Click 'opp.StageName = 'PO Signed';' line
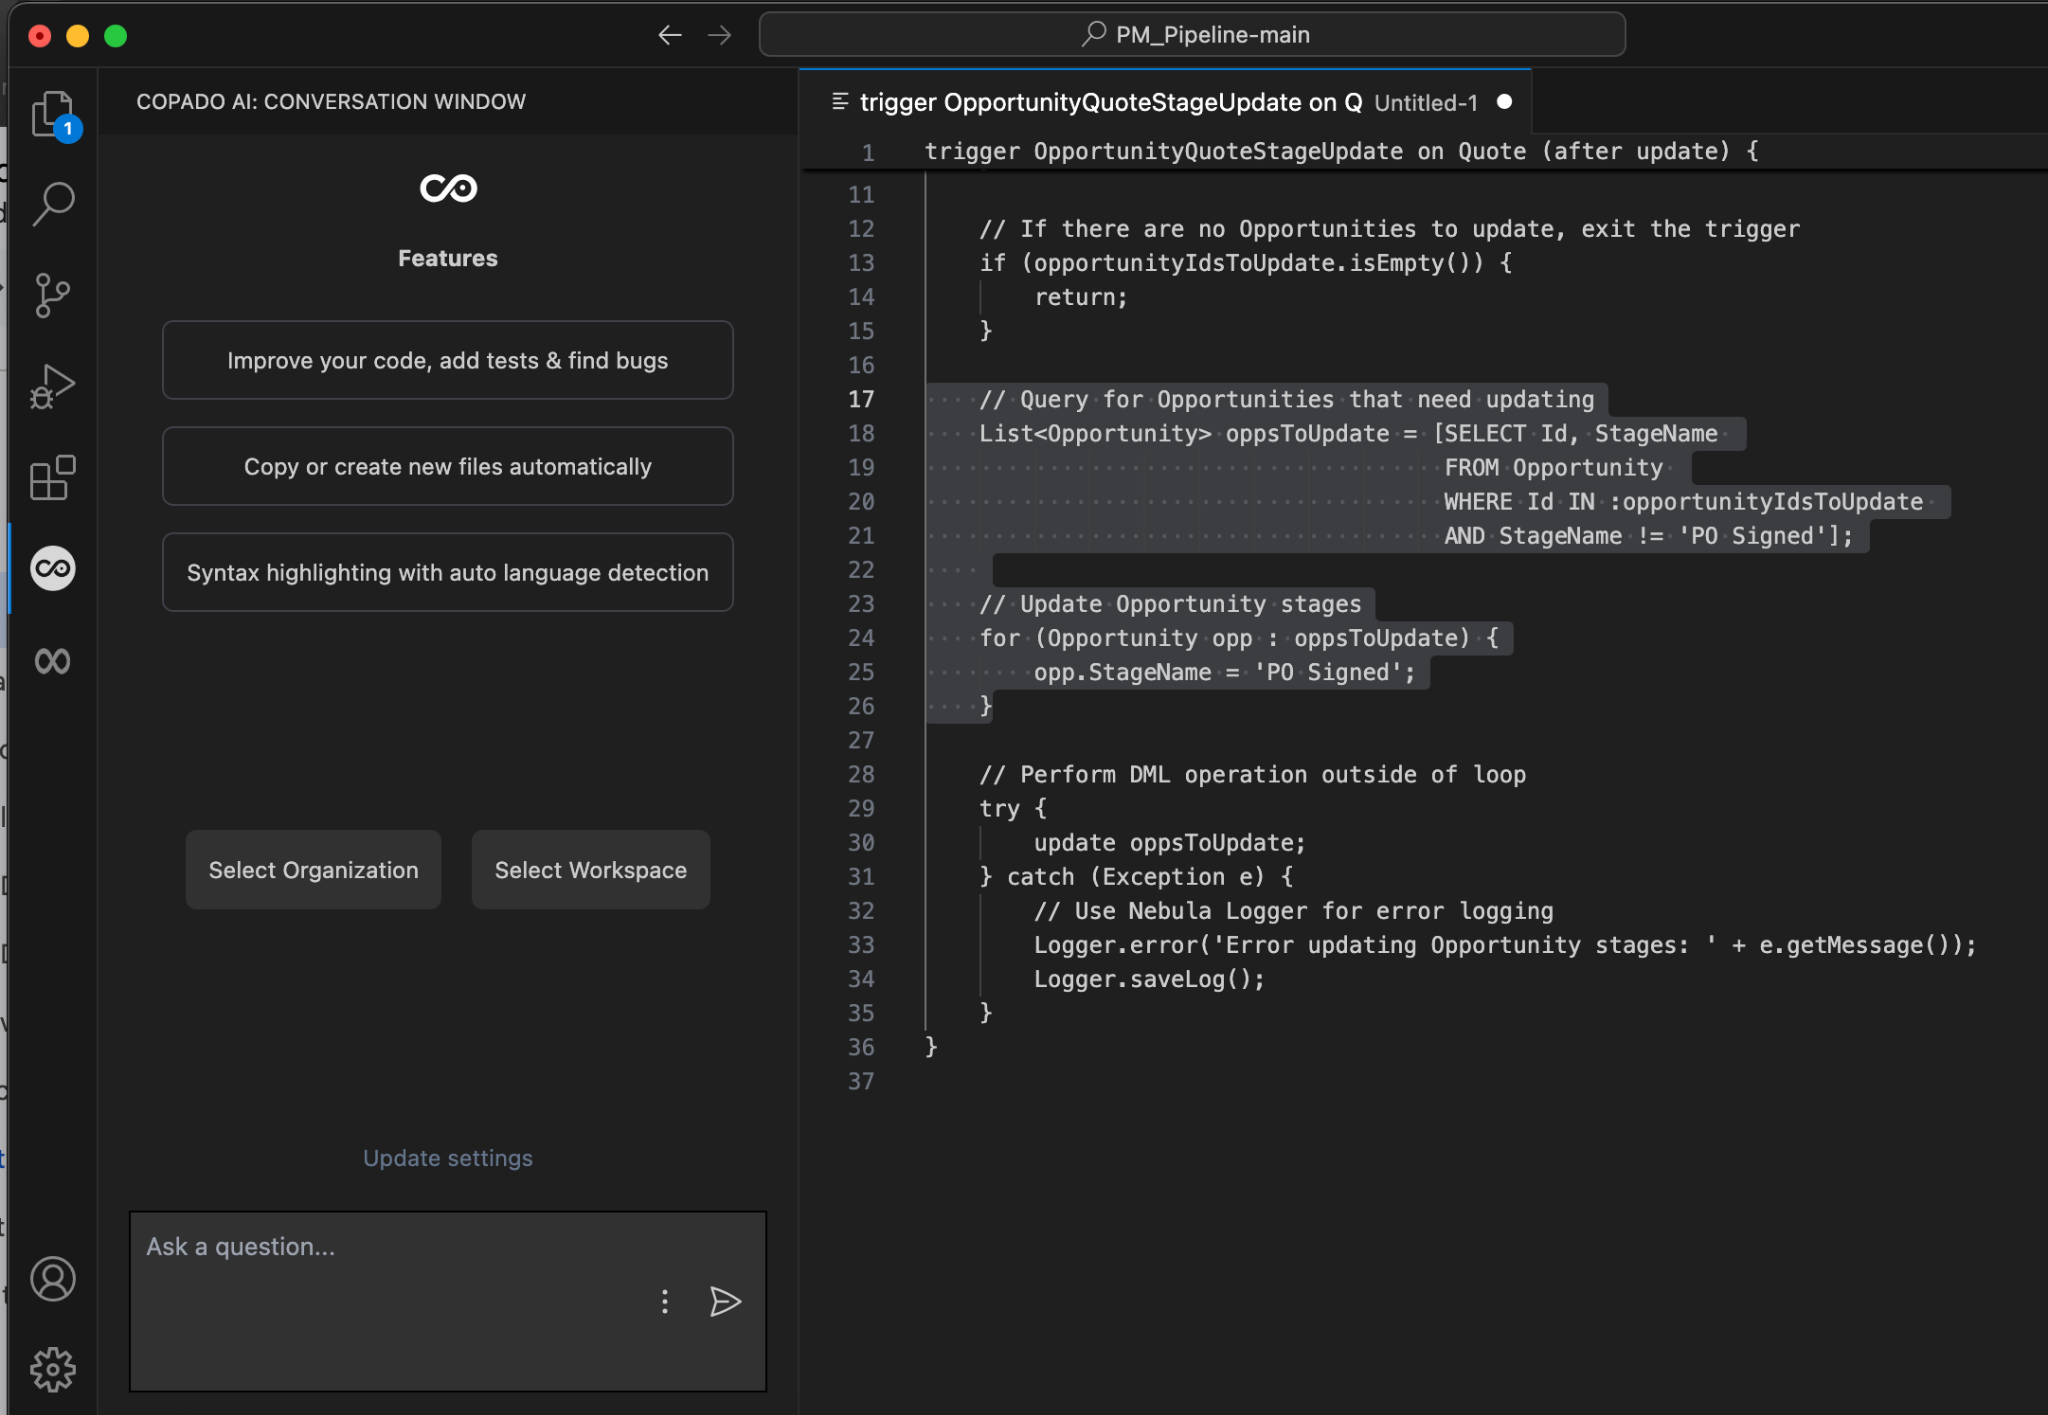This screenshot has height=1415, width=2048. click(x=1225, y=672)
